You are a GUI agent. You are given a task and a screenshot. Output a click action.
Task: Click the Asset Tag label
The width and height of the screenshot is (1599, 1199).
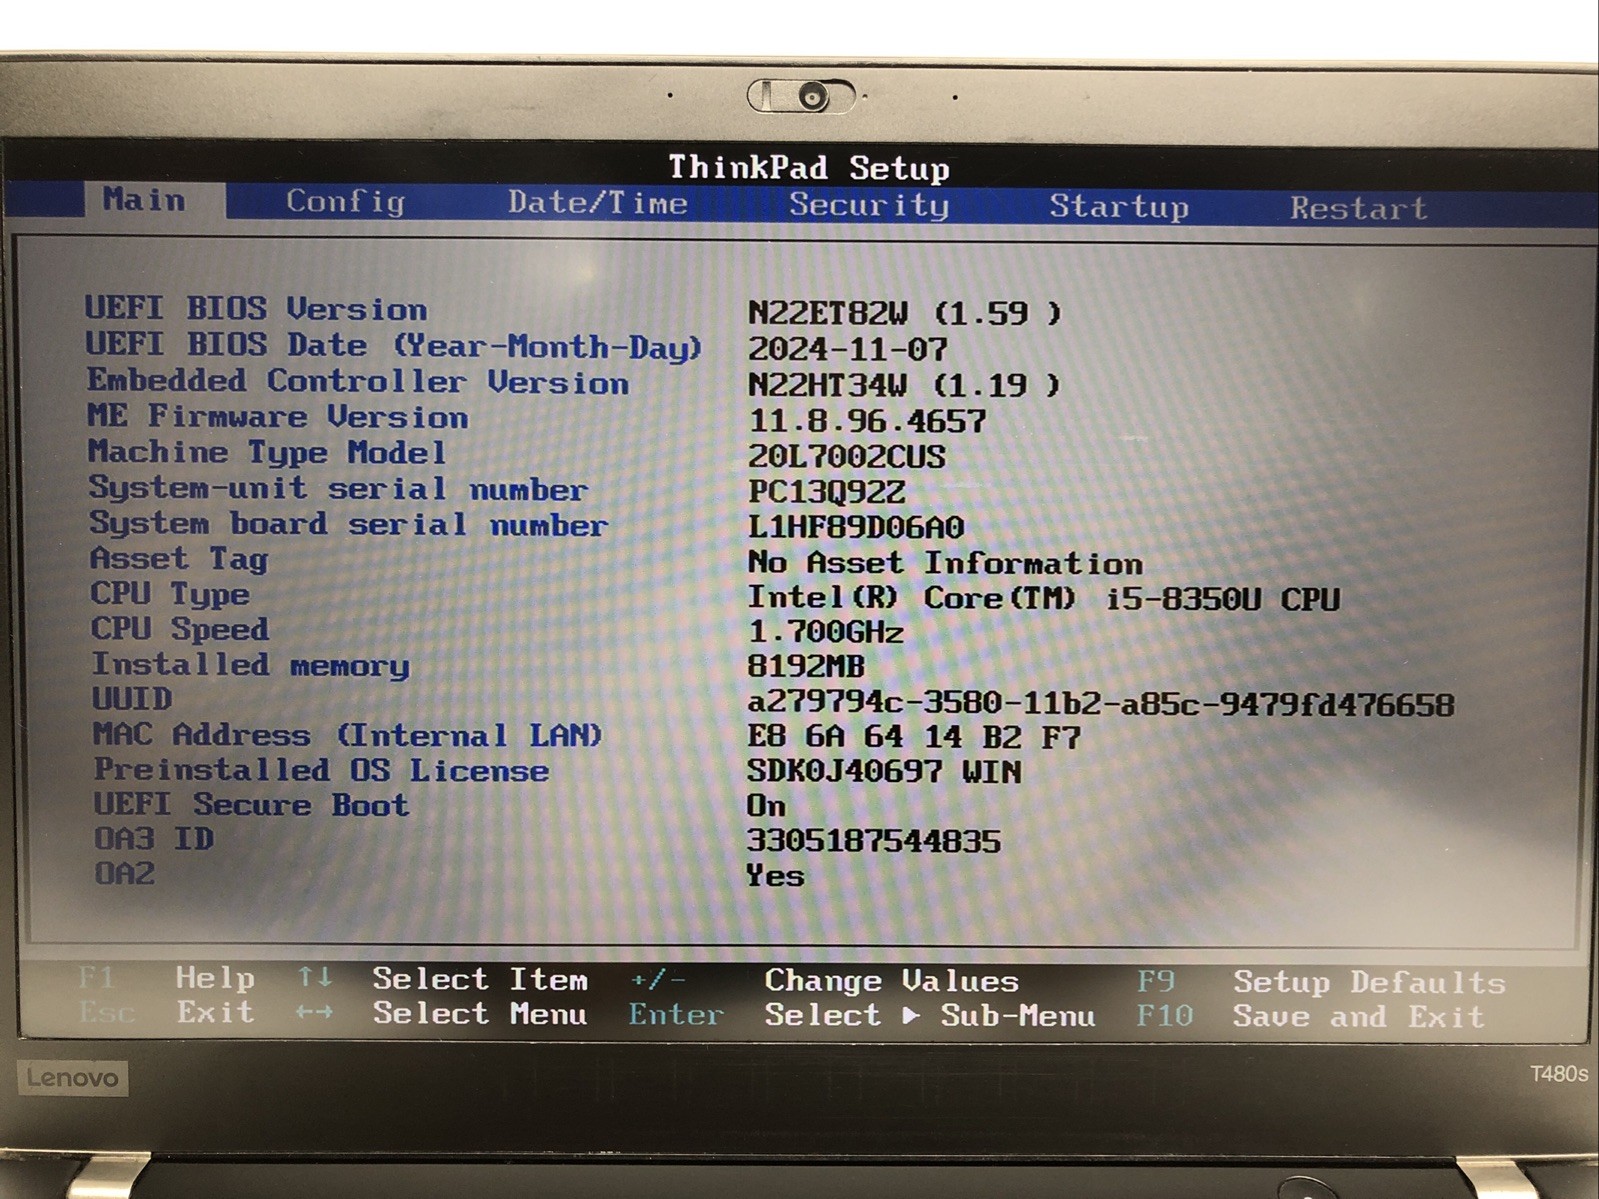point(179,559)
